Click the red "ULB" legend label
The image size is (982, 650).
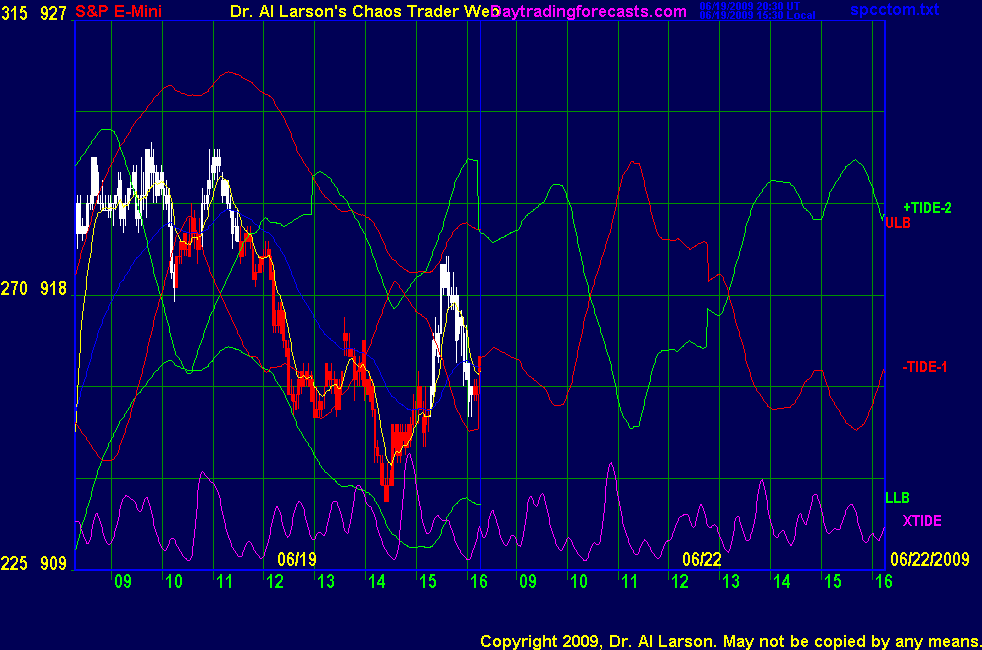click(898, 223)
